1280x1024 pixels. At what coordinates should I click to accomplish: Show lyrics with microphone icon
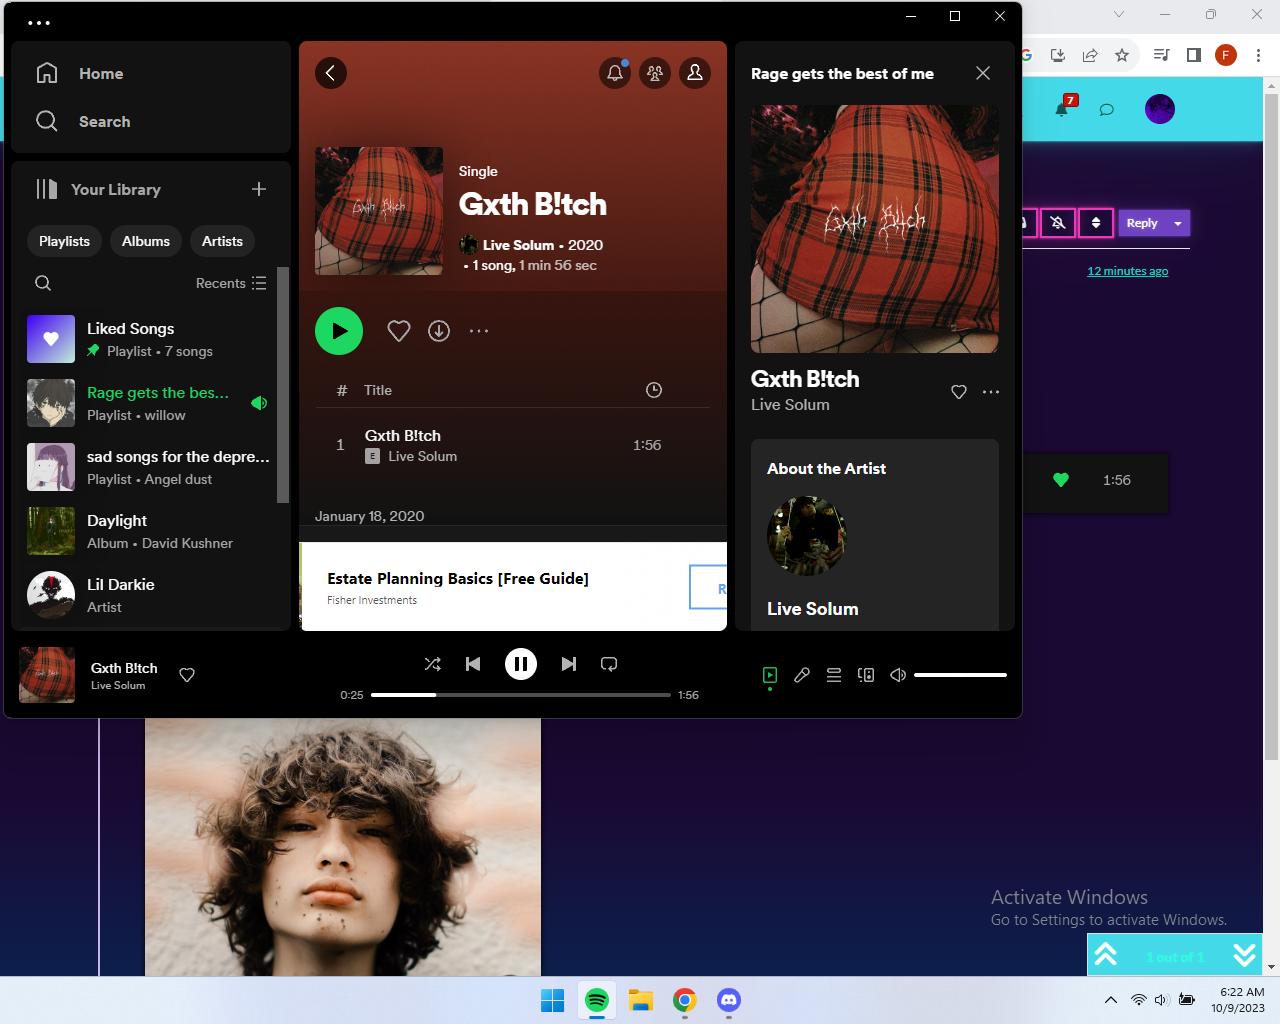[x=802, y=675]
